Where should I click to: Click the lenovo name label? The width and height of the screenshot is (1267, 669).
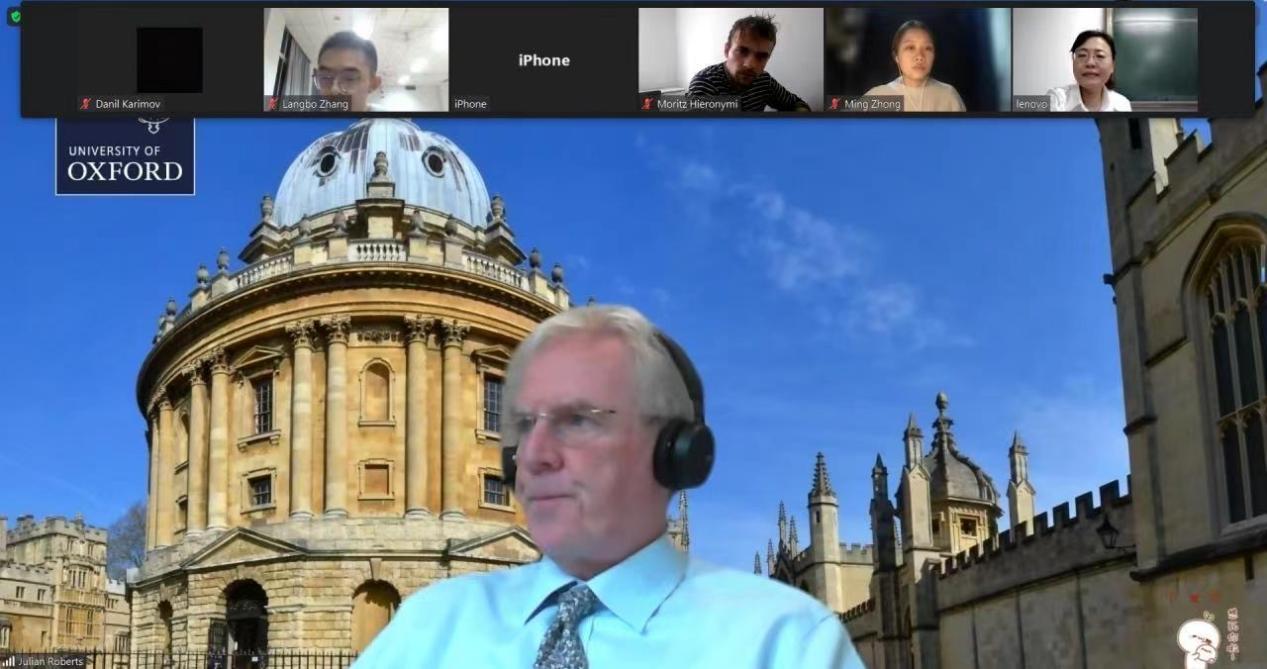1031,104
